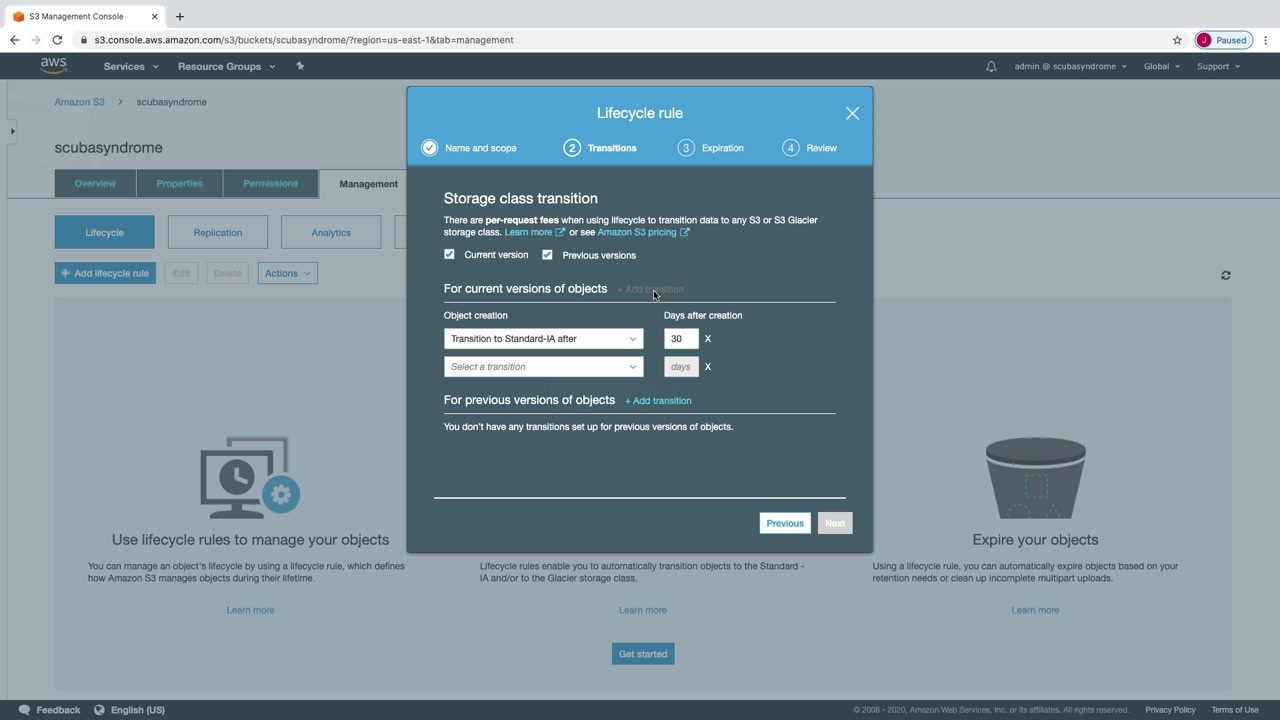Switch to the Permissions tab
The height and width of the screenshot is (720, 1280).
270,184
